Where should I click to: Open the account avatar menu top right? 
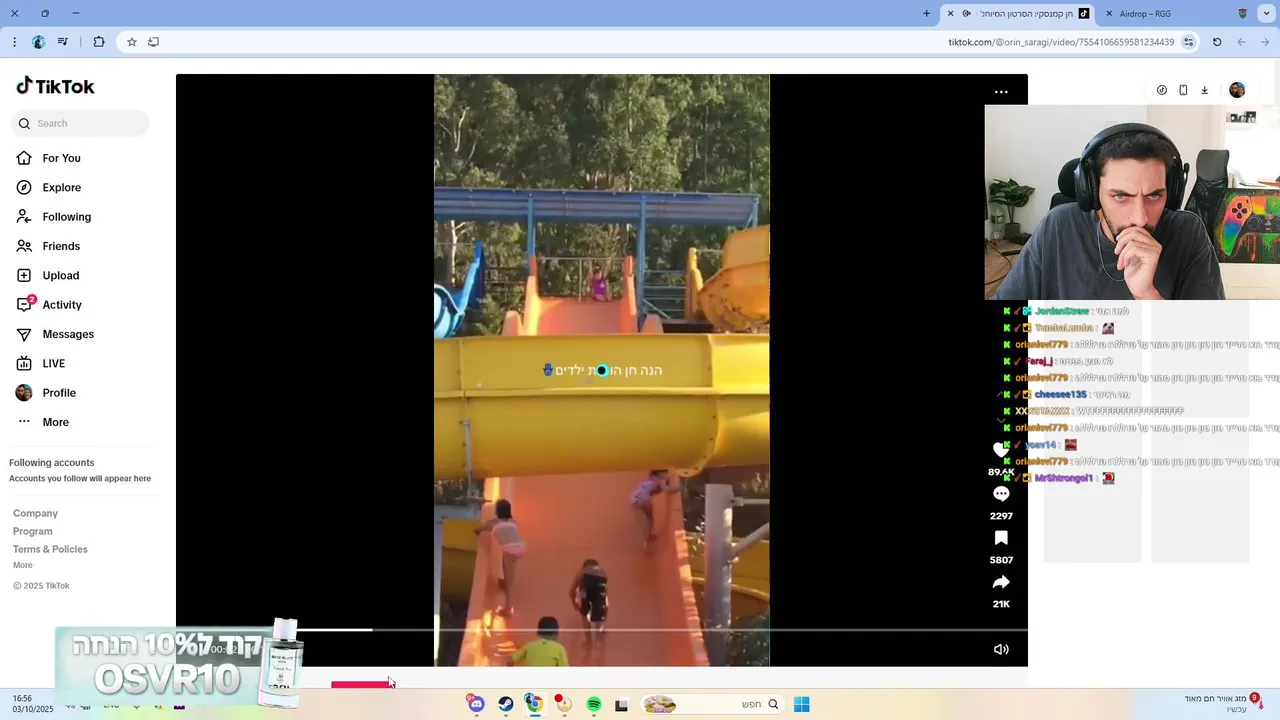(1237, 90)
